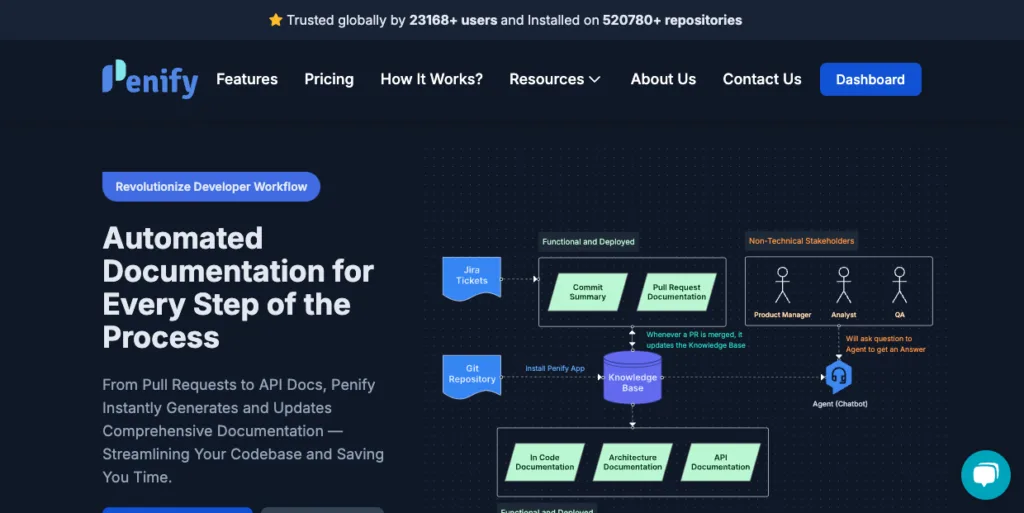Image resolution: width=1024 pixels, height=513 pixels.
Task: Click 'Will ask question to Agent' note
Action: click(886, 344)
